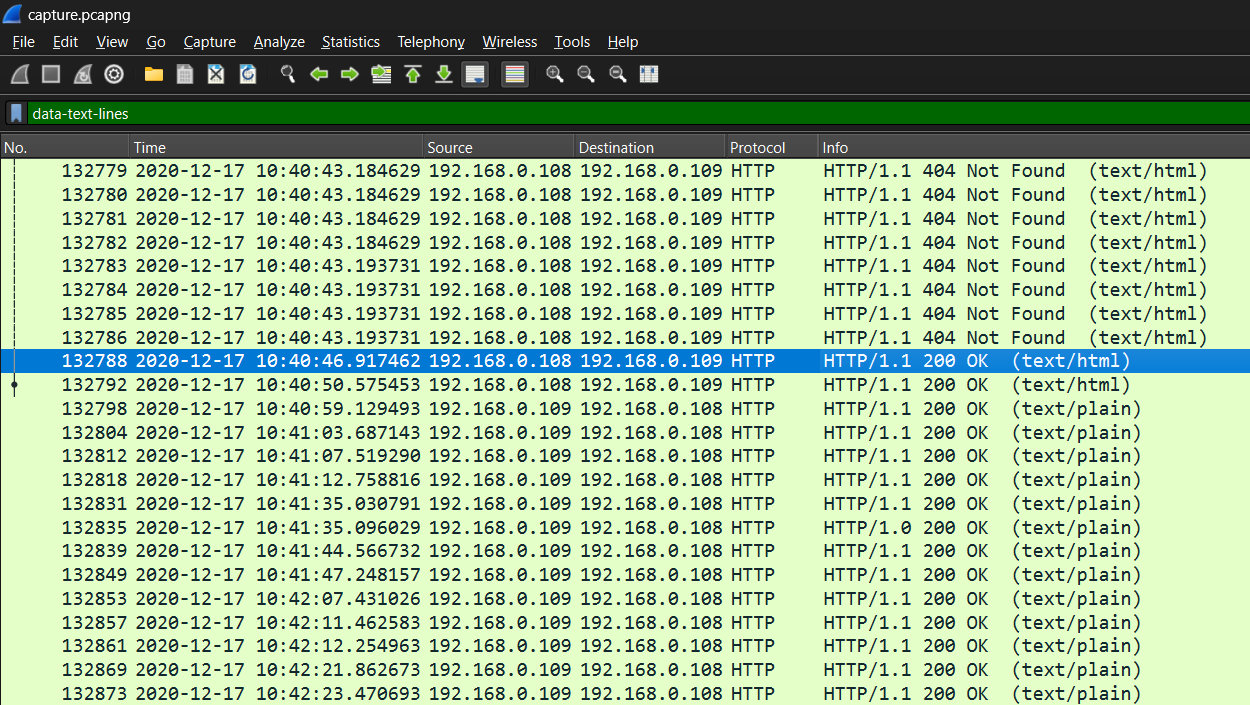Click the data-text-lines display filter field

tap(638, 114)
